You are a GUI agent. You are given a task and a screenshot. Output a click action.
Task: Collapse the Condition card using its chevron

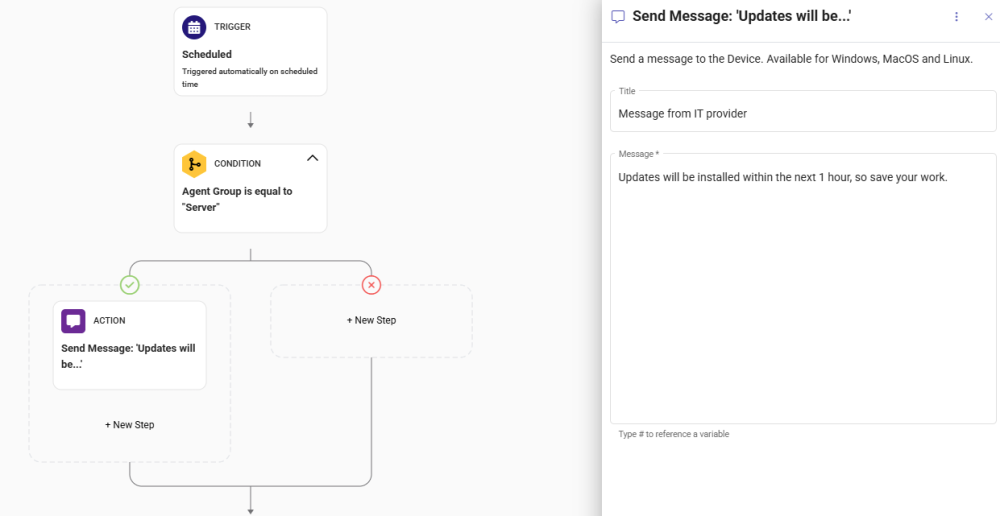312,158
